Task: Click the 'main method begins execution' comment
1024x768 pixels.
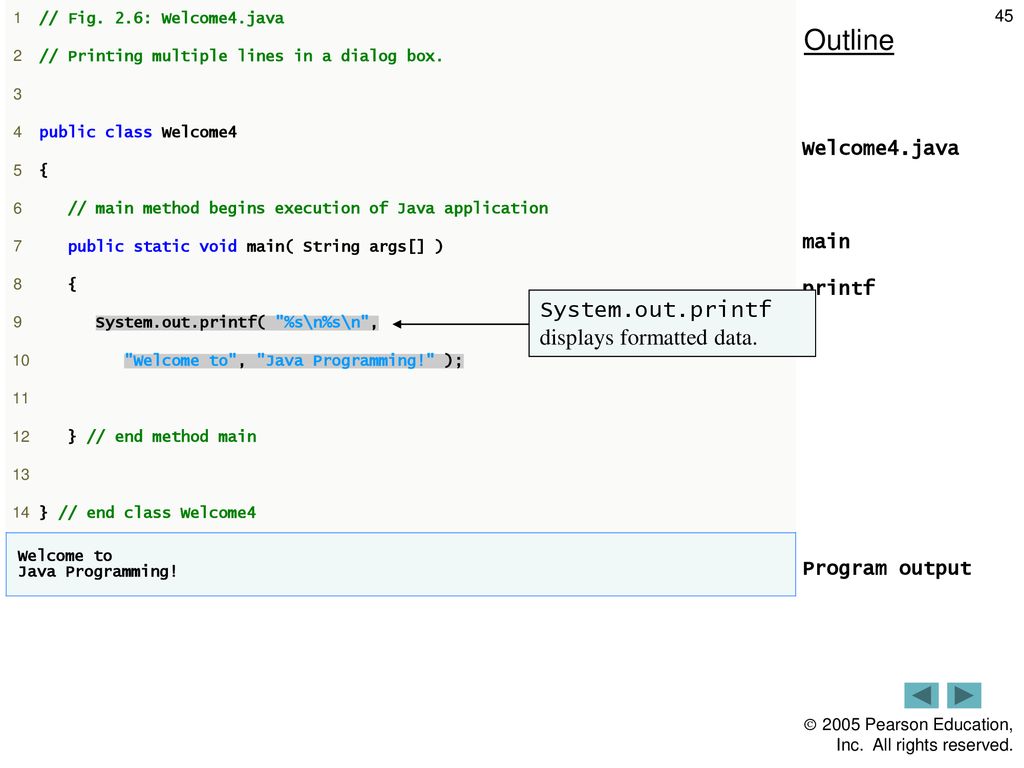Action: tap(308, 208)
